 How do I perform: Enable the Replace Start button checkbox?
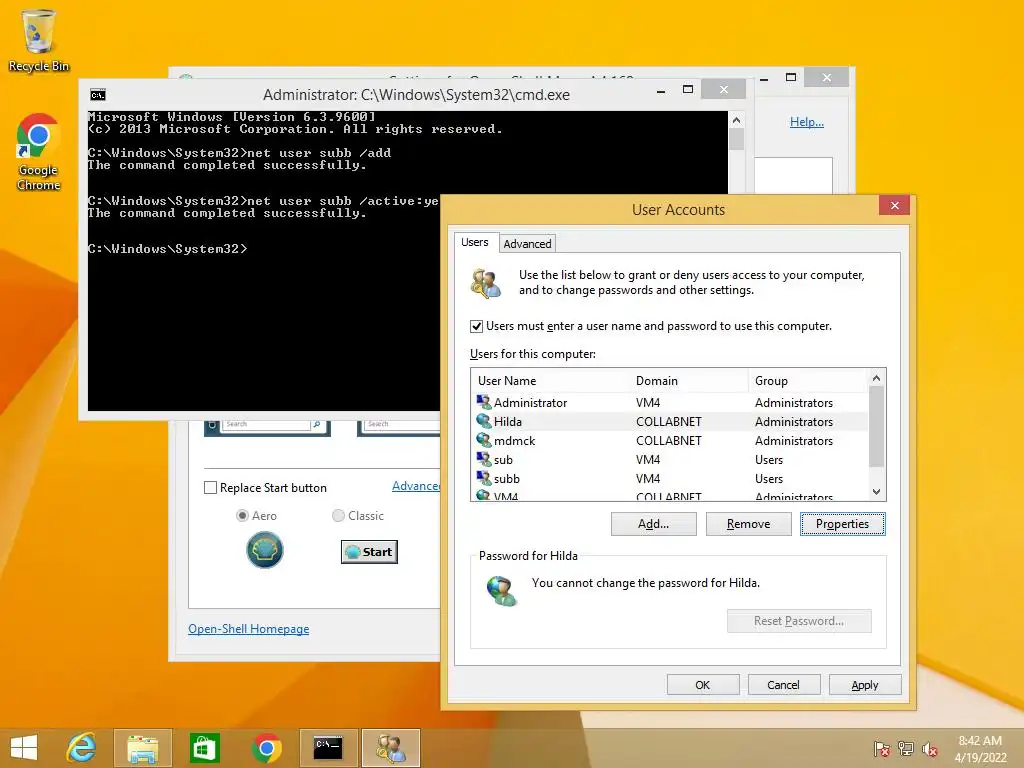pos(210,488)
